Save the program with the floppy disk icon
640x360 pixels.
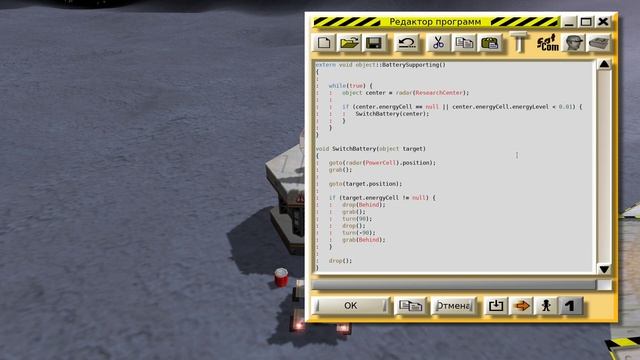click(374, 43)
